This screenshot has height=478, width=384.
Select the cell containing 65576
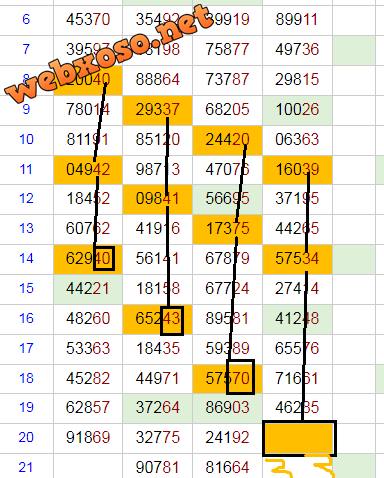click(x=297, y=349)
